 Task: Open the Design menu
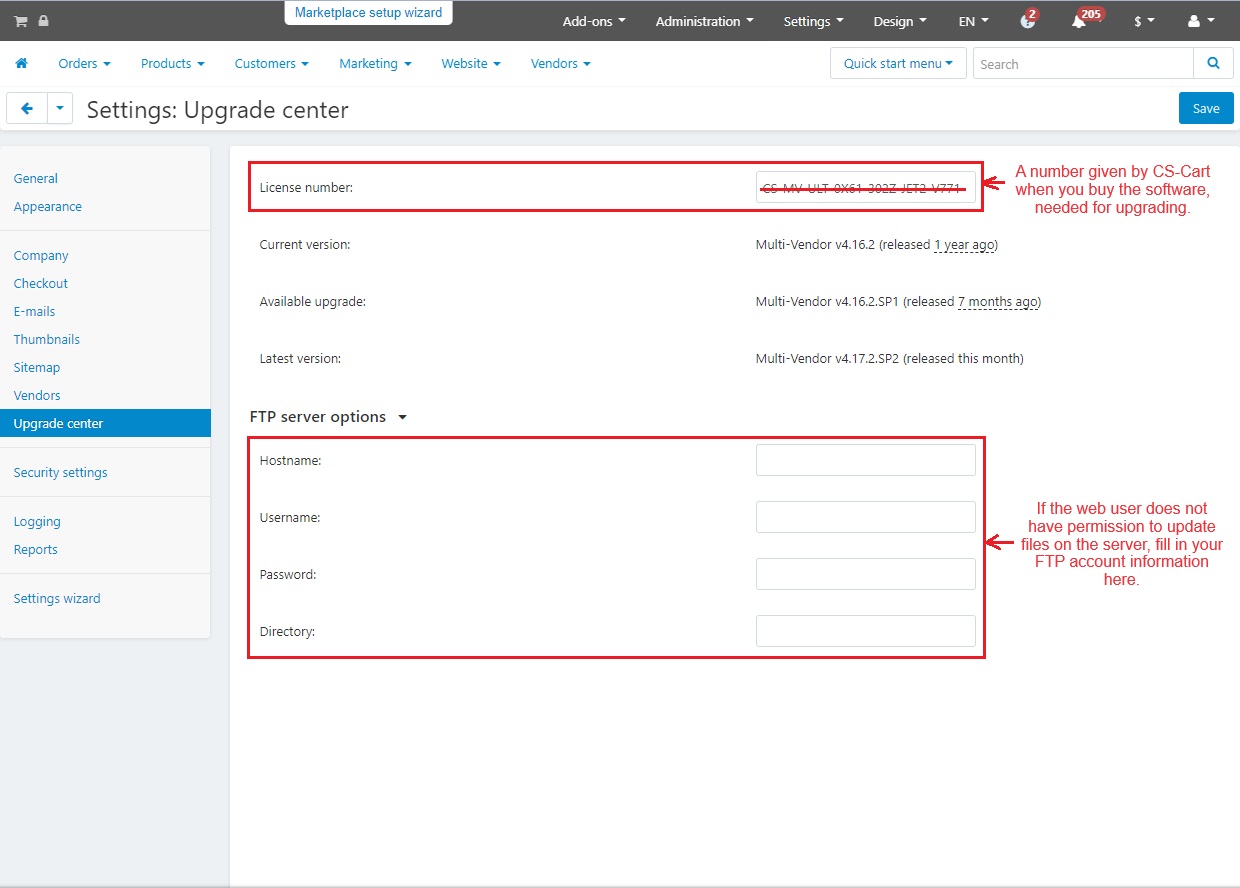click(899, 21)
